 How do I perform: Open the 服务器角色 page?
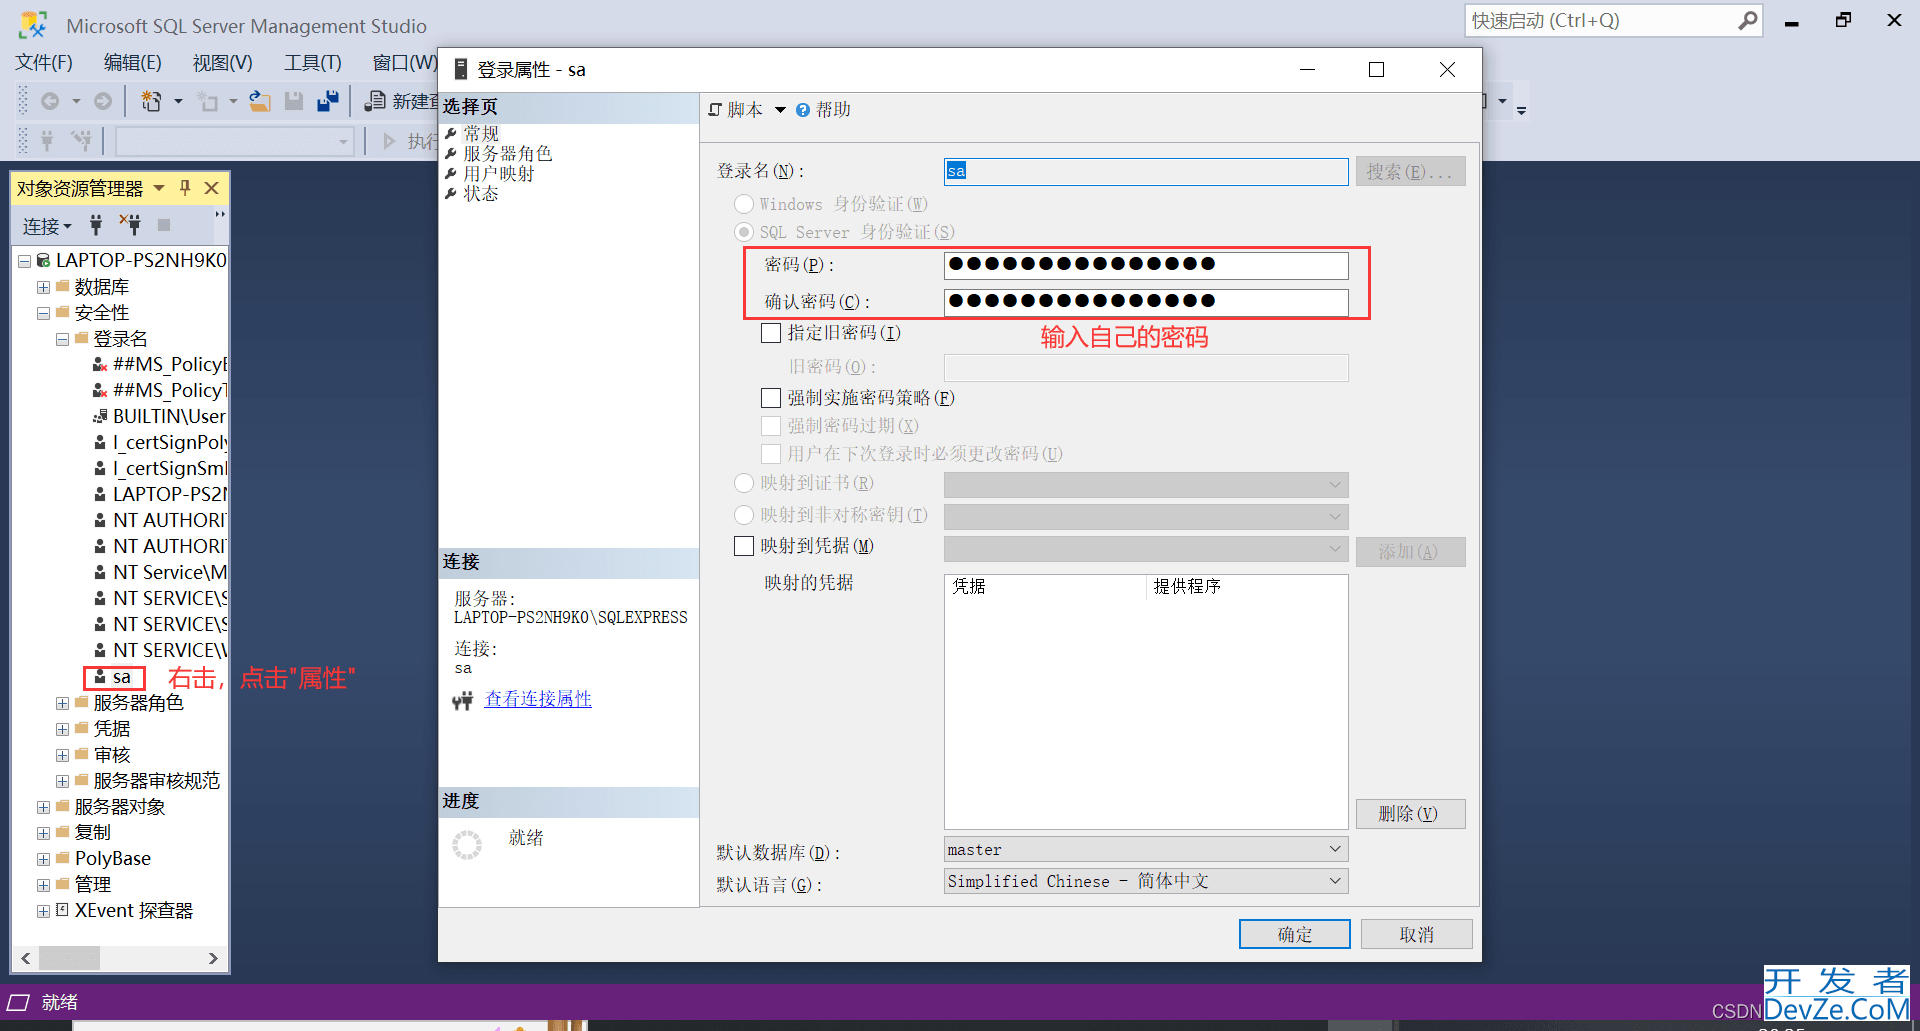coord(507,153)
